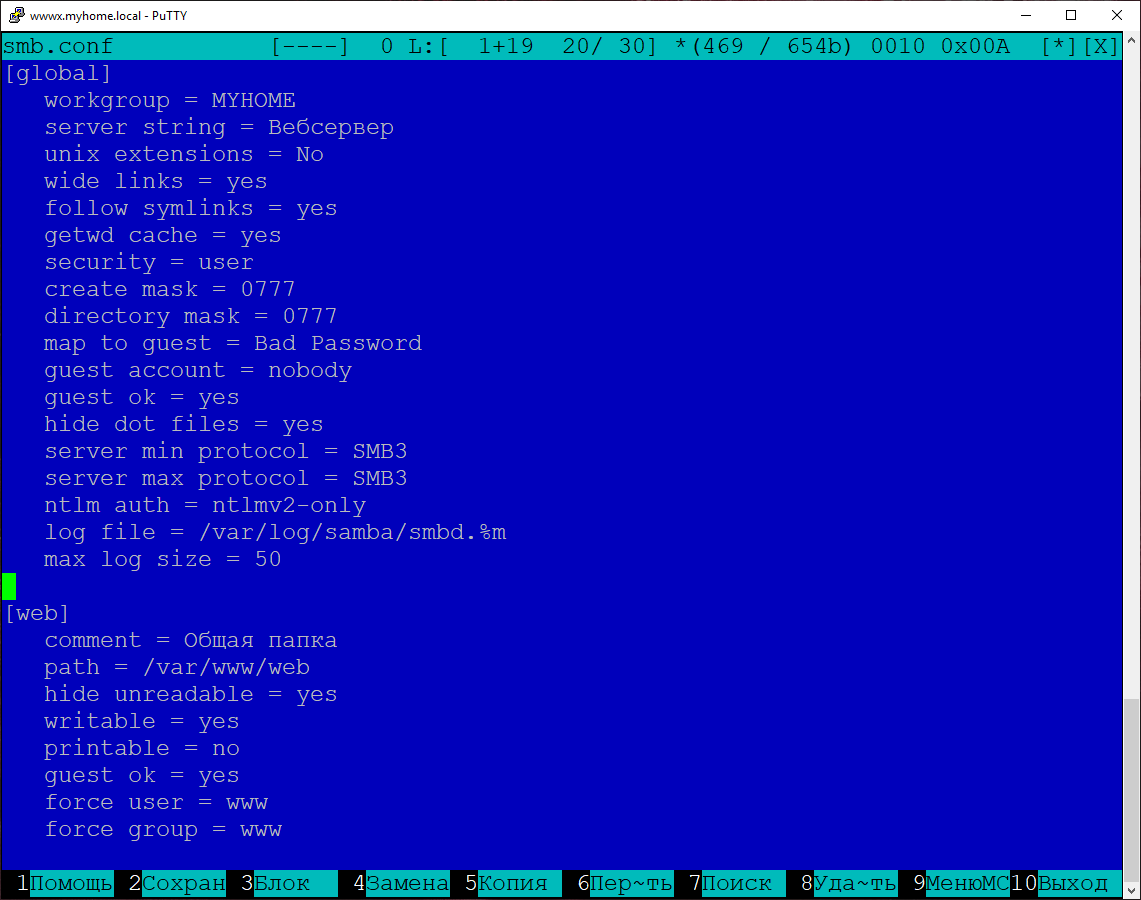
Task: Click the getwd cache = yes line
Action: pyautogui.click(x=162, y=235)
